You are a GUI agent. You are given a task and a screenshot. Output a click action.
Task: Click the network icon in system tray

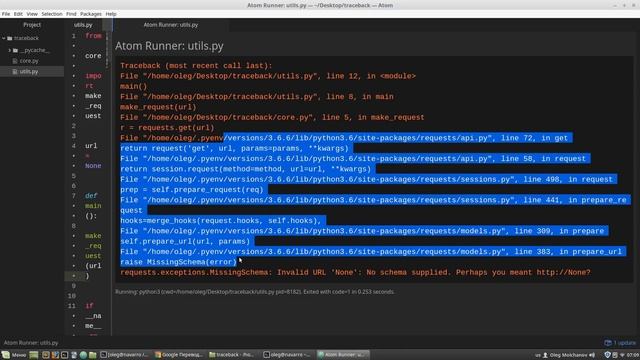coord(622,355)
